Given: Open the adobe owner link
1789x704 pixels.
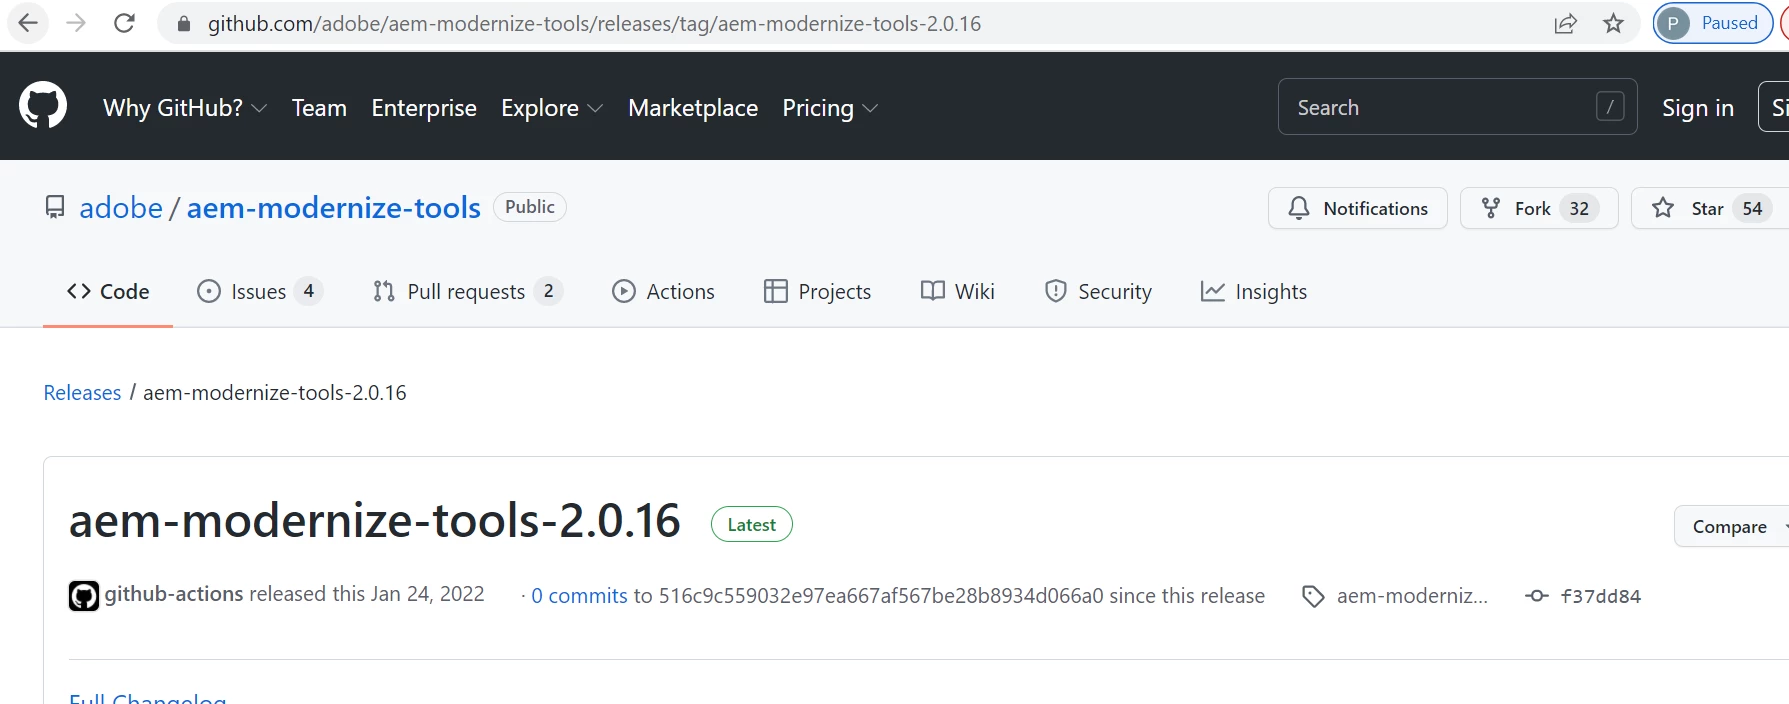Looking at the screenshot, I should click(x=121, y=207).
